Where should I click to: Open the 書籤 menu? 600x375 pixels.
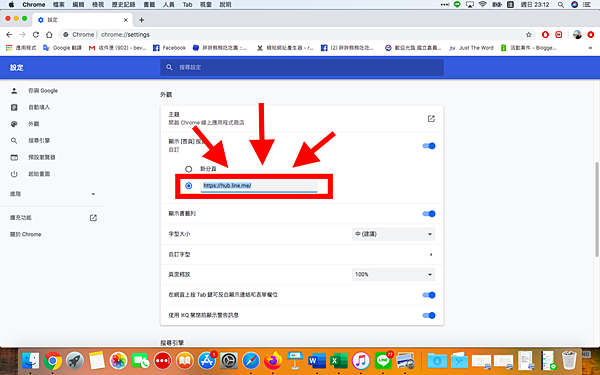149,5
